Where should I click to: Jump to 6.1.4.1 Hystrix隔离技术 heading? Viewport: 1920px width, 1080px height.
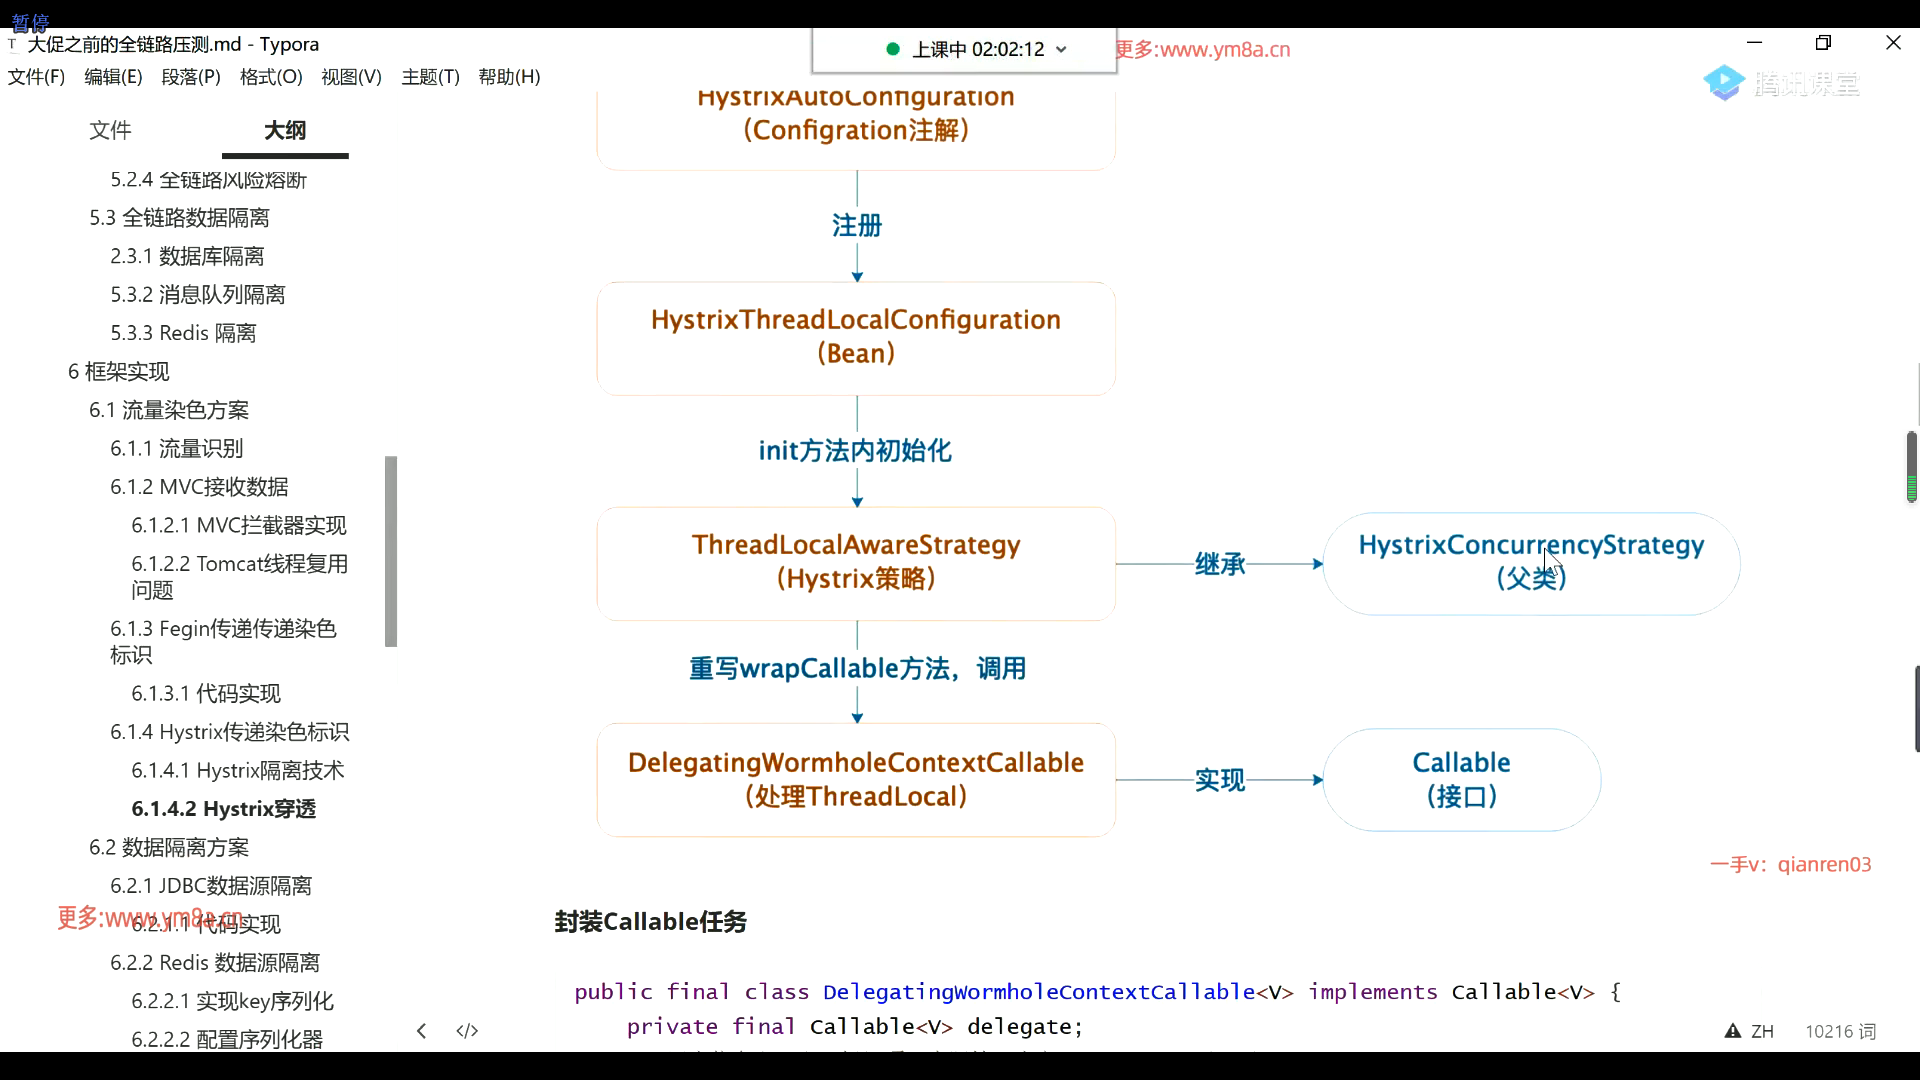point(237,770)
